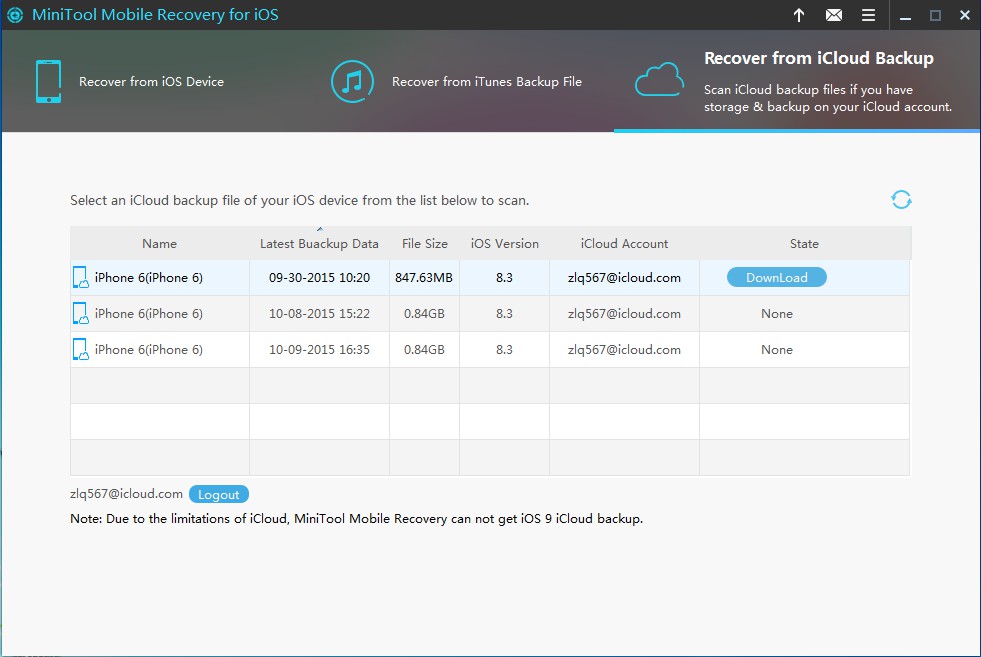Click device icon of 10-08-2015 backup row
This screenshot has width=981, height=657.
[80, 313]
